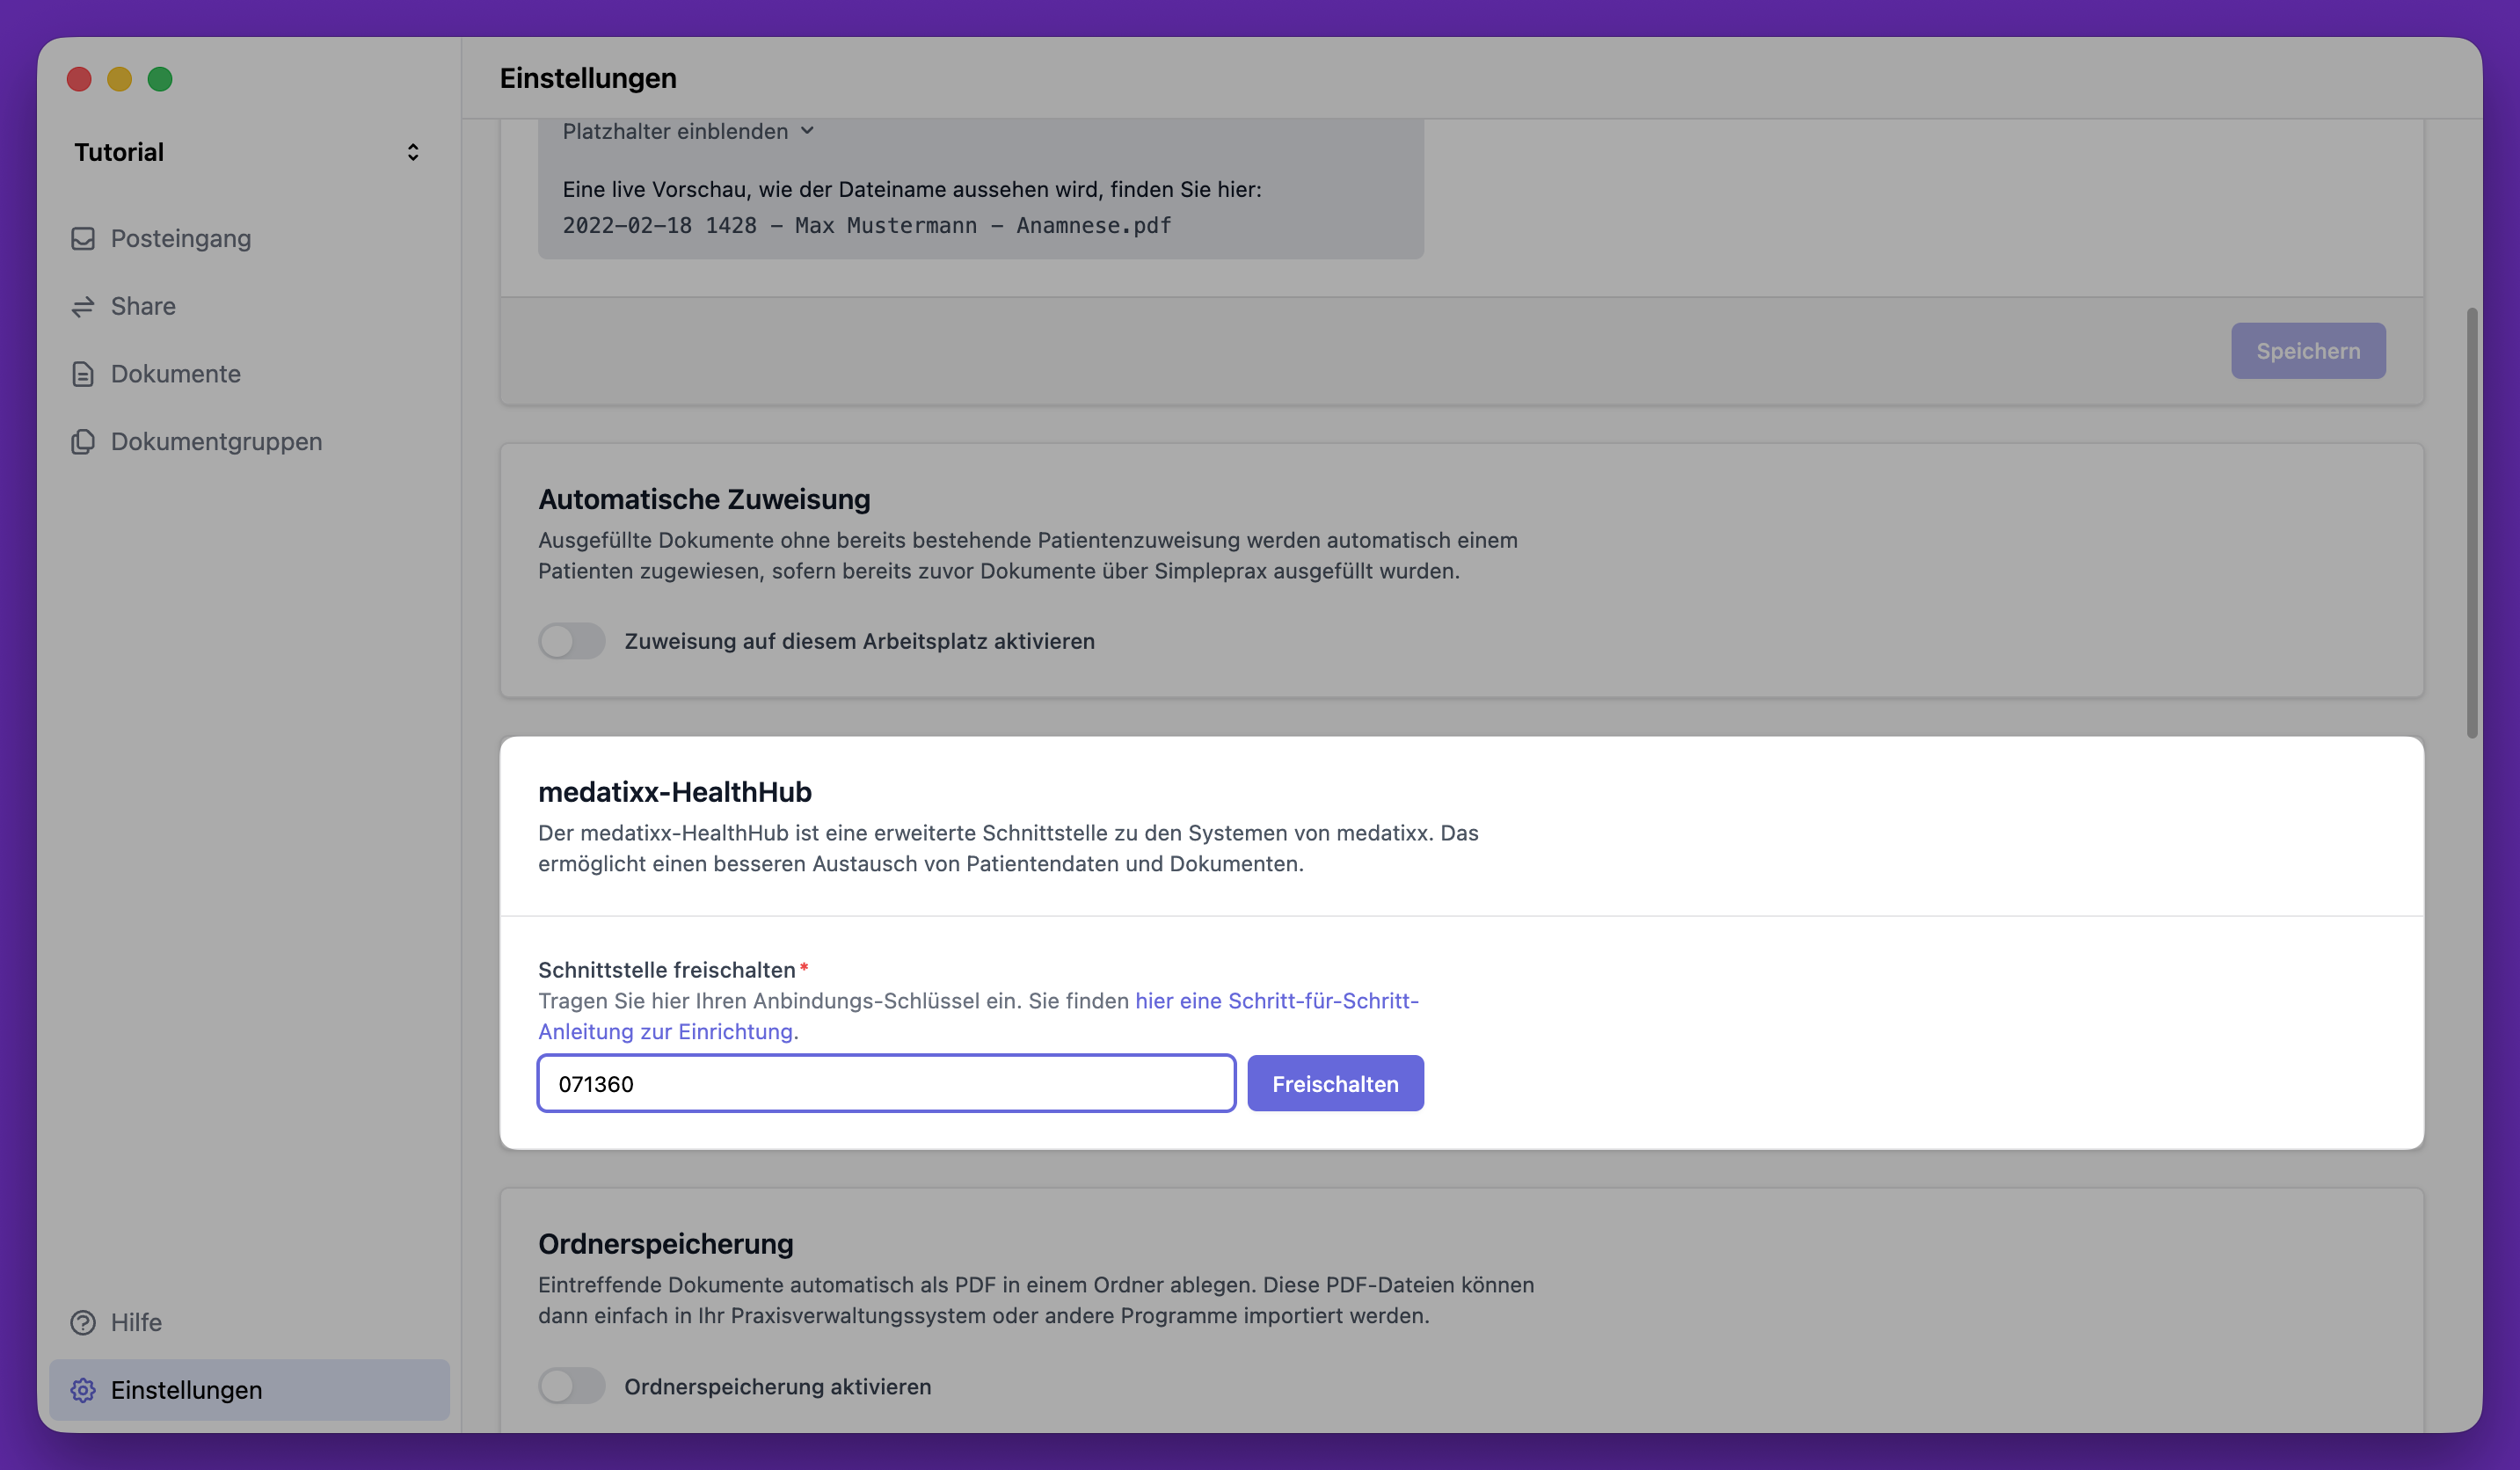The height and width of the screenshot is (1470, 2520).
Task: Click the Posteingang inbox icon
Action: pyautogui.click(x=83, y=238)
